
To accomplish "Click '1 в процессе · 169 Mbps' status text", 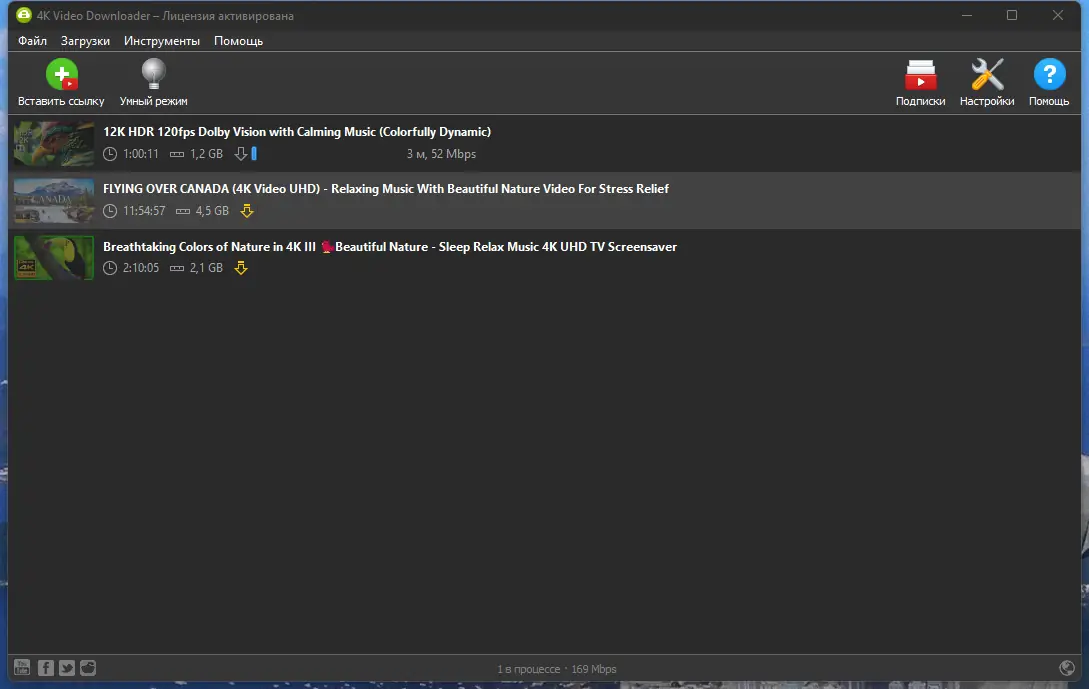I will [x=557, y=669].
